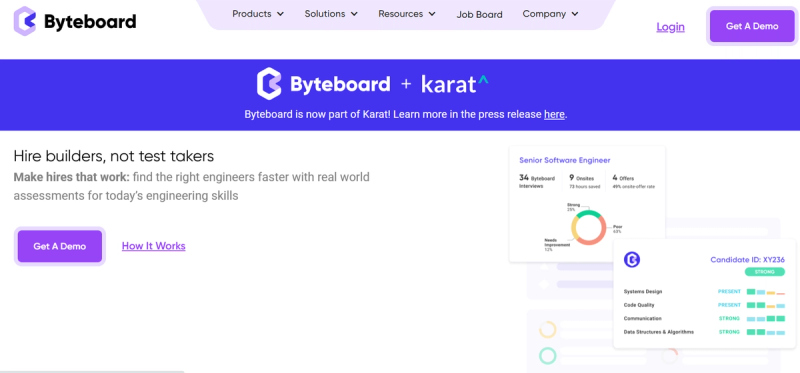Click the Byteboard logo icon in header

coord(24,21)
